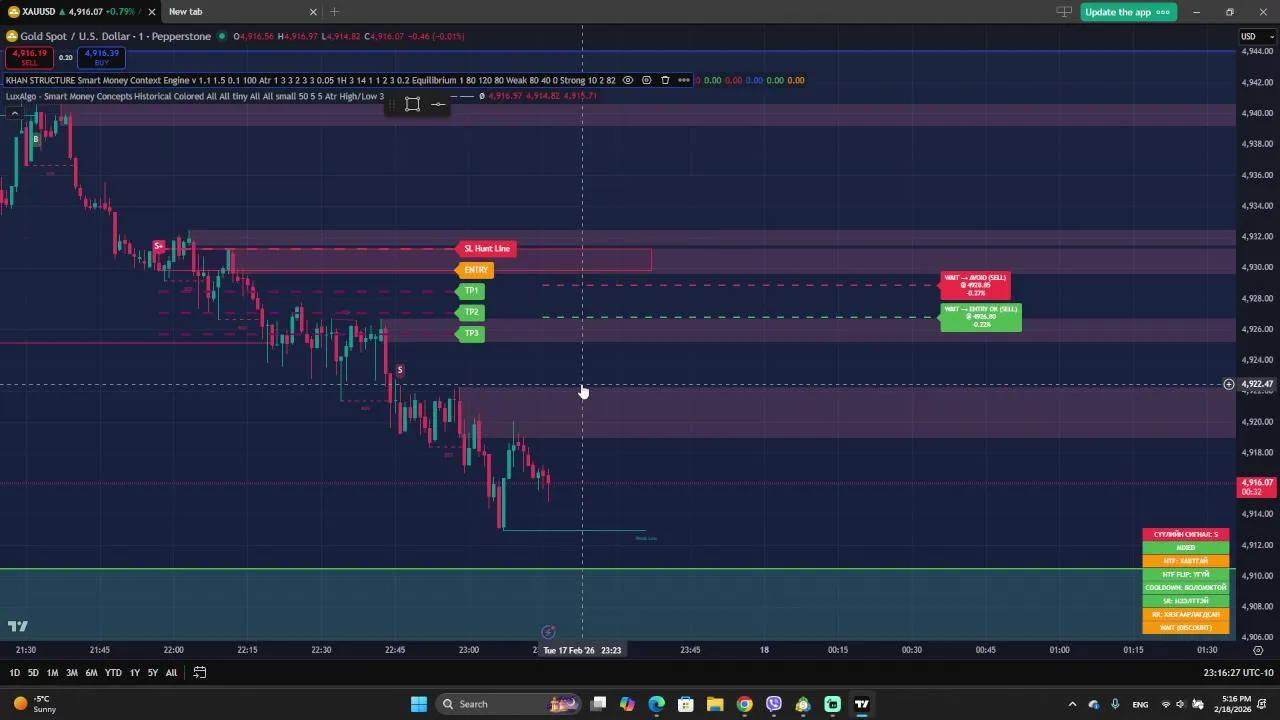Click the green TP3 label

click(x=471, y=333)
